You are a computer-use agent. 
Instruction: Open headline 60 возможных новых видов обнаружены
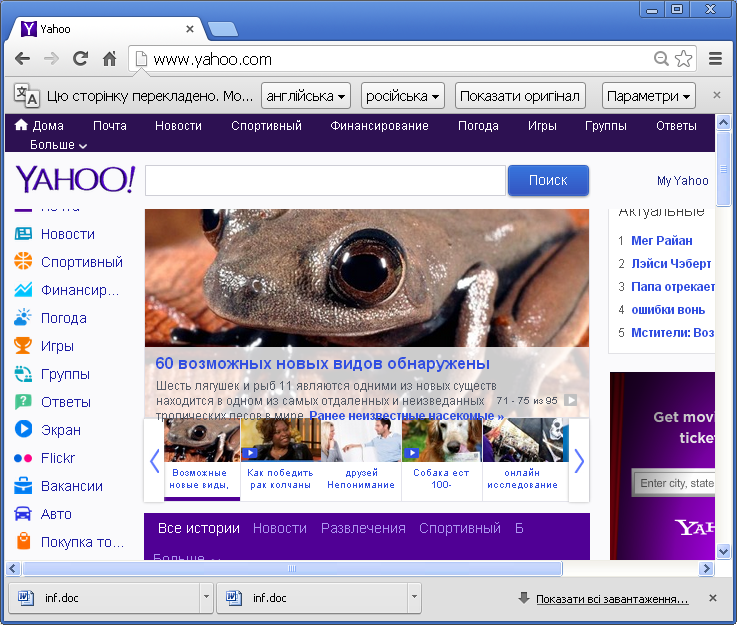coord(322,363)
